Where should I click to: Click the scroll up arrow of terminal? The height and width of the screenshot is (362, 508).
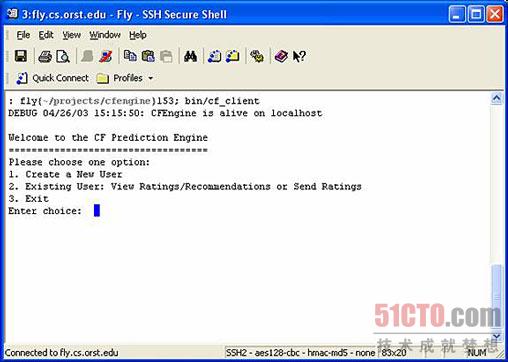496,98
